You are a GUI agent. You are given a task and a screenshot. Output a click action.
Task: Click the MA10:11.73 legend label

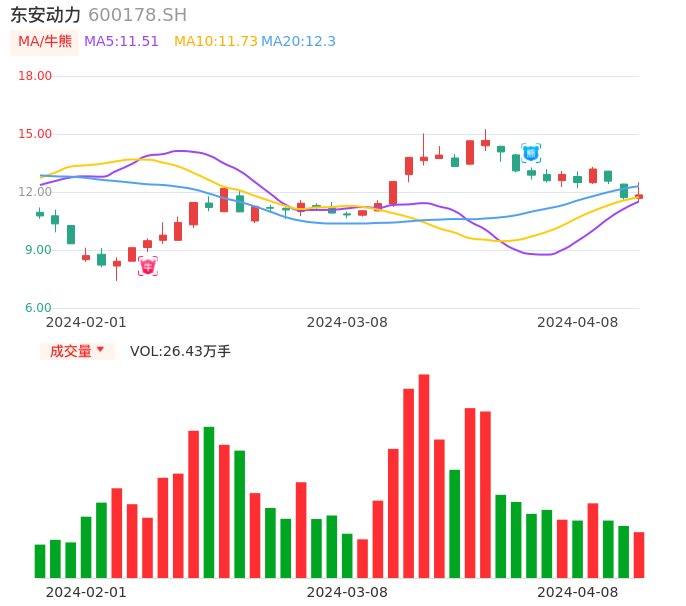click(216, 41)
